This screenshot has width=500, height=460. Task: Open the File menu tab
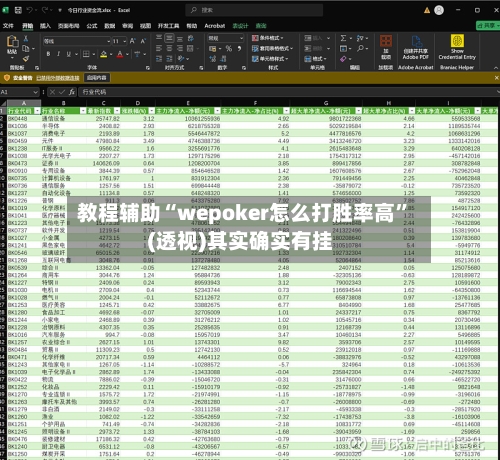point(8,26)
